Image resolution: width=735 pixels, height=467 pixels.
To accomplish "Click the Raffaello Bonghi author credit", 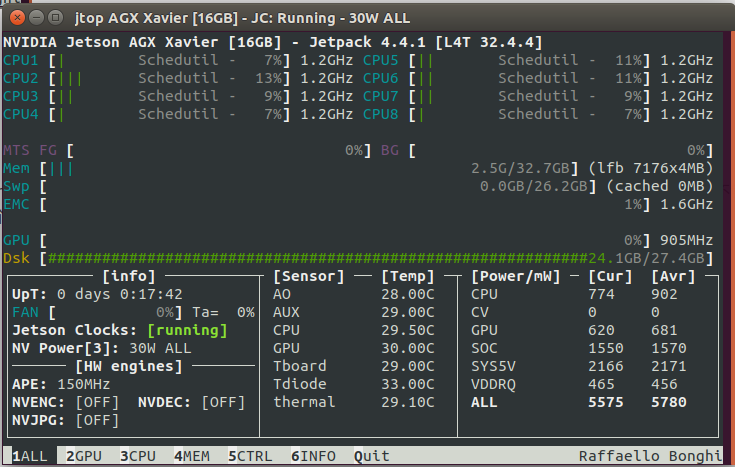I will tap(651, 456).
